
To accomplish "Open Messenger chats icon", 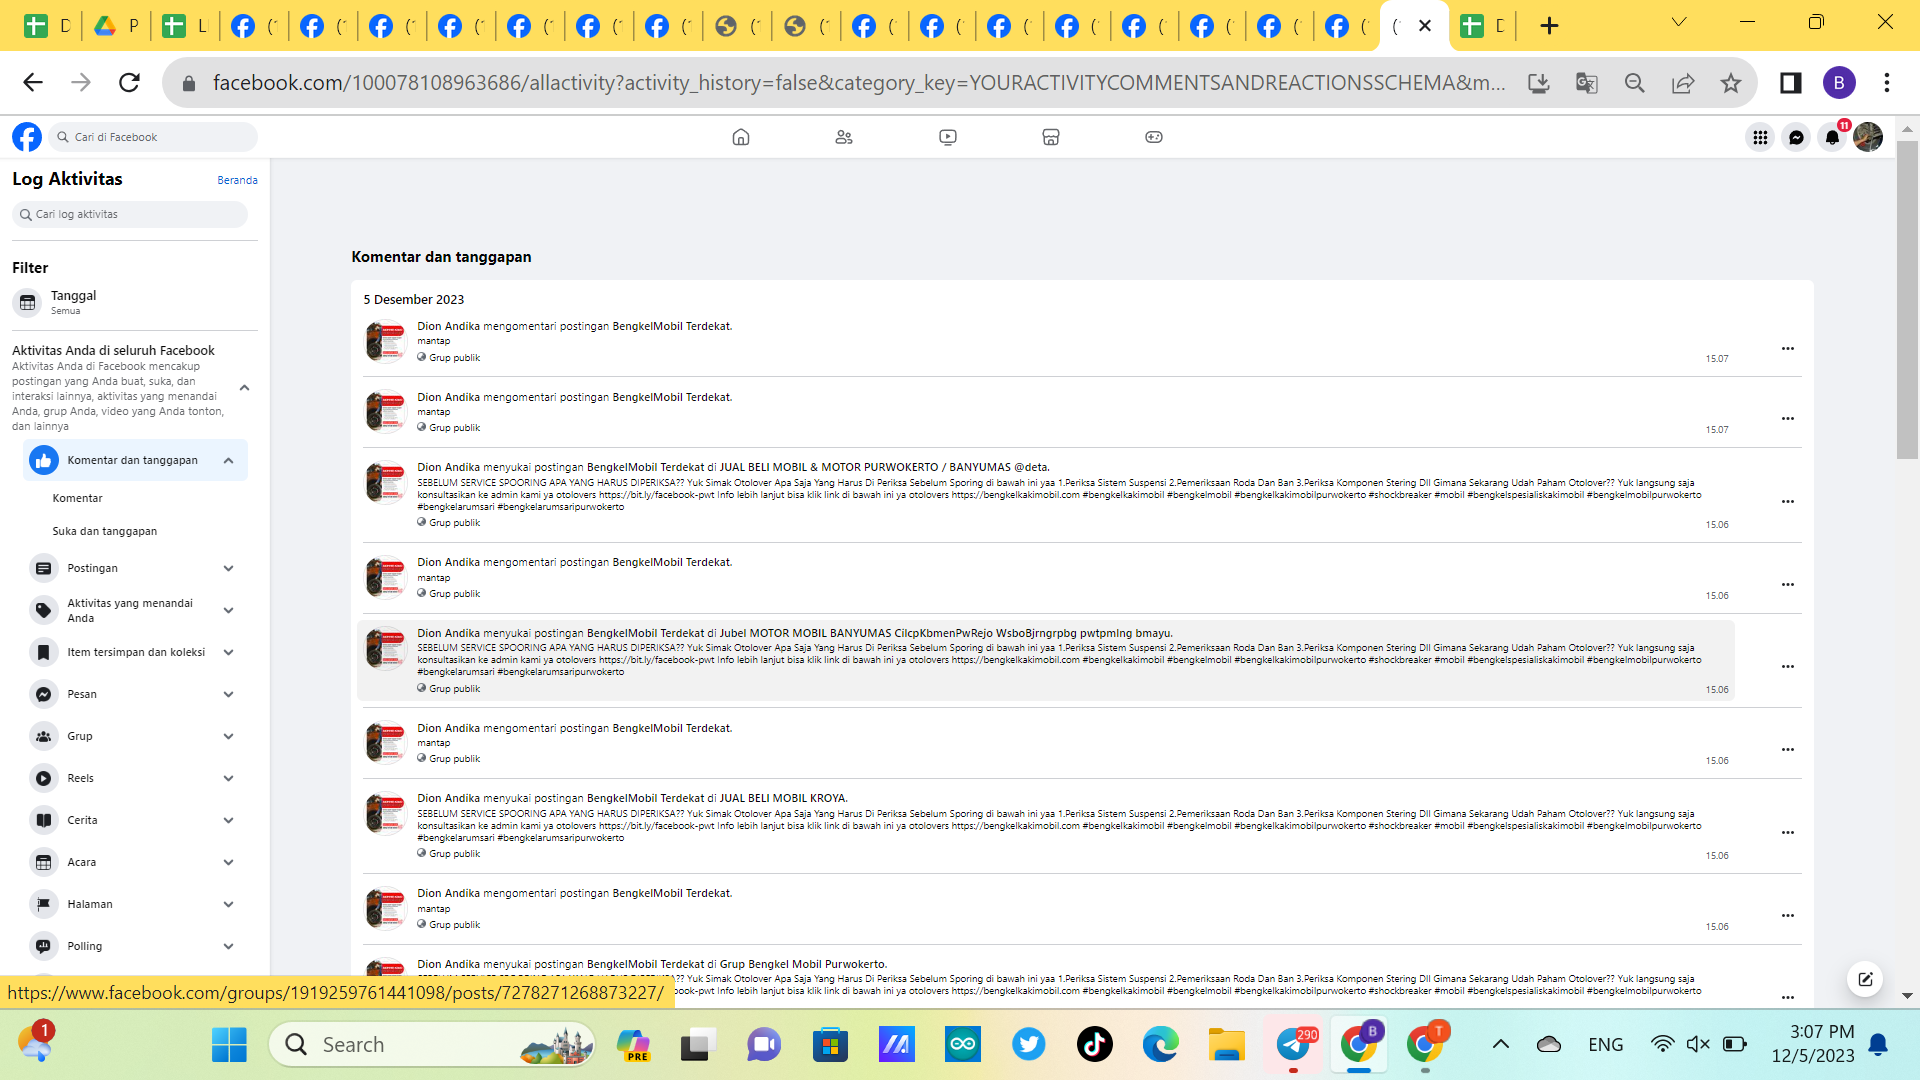I will [x=1796, y=137].
